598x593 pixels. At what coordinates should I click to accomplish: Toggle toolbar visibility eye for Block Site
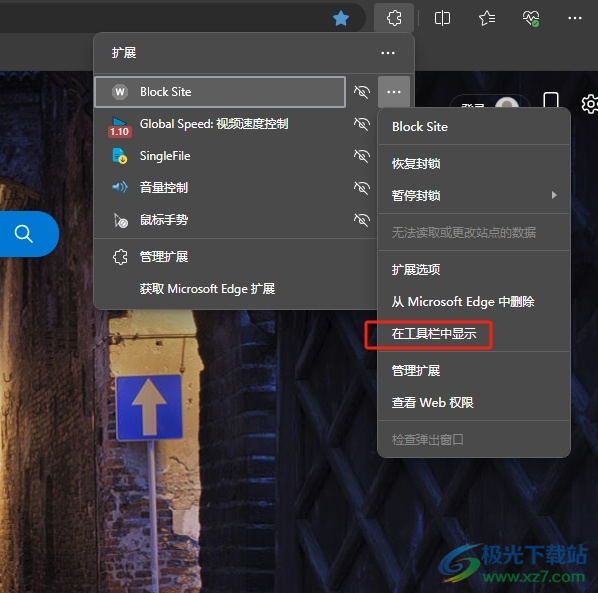(x=362, y=92)
